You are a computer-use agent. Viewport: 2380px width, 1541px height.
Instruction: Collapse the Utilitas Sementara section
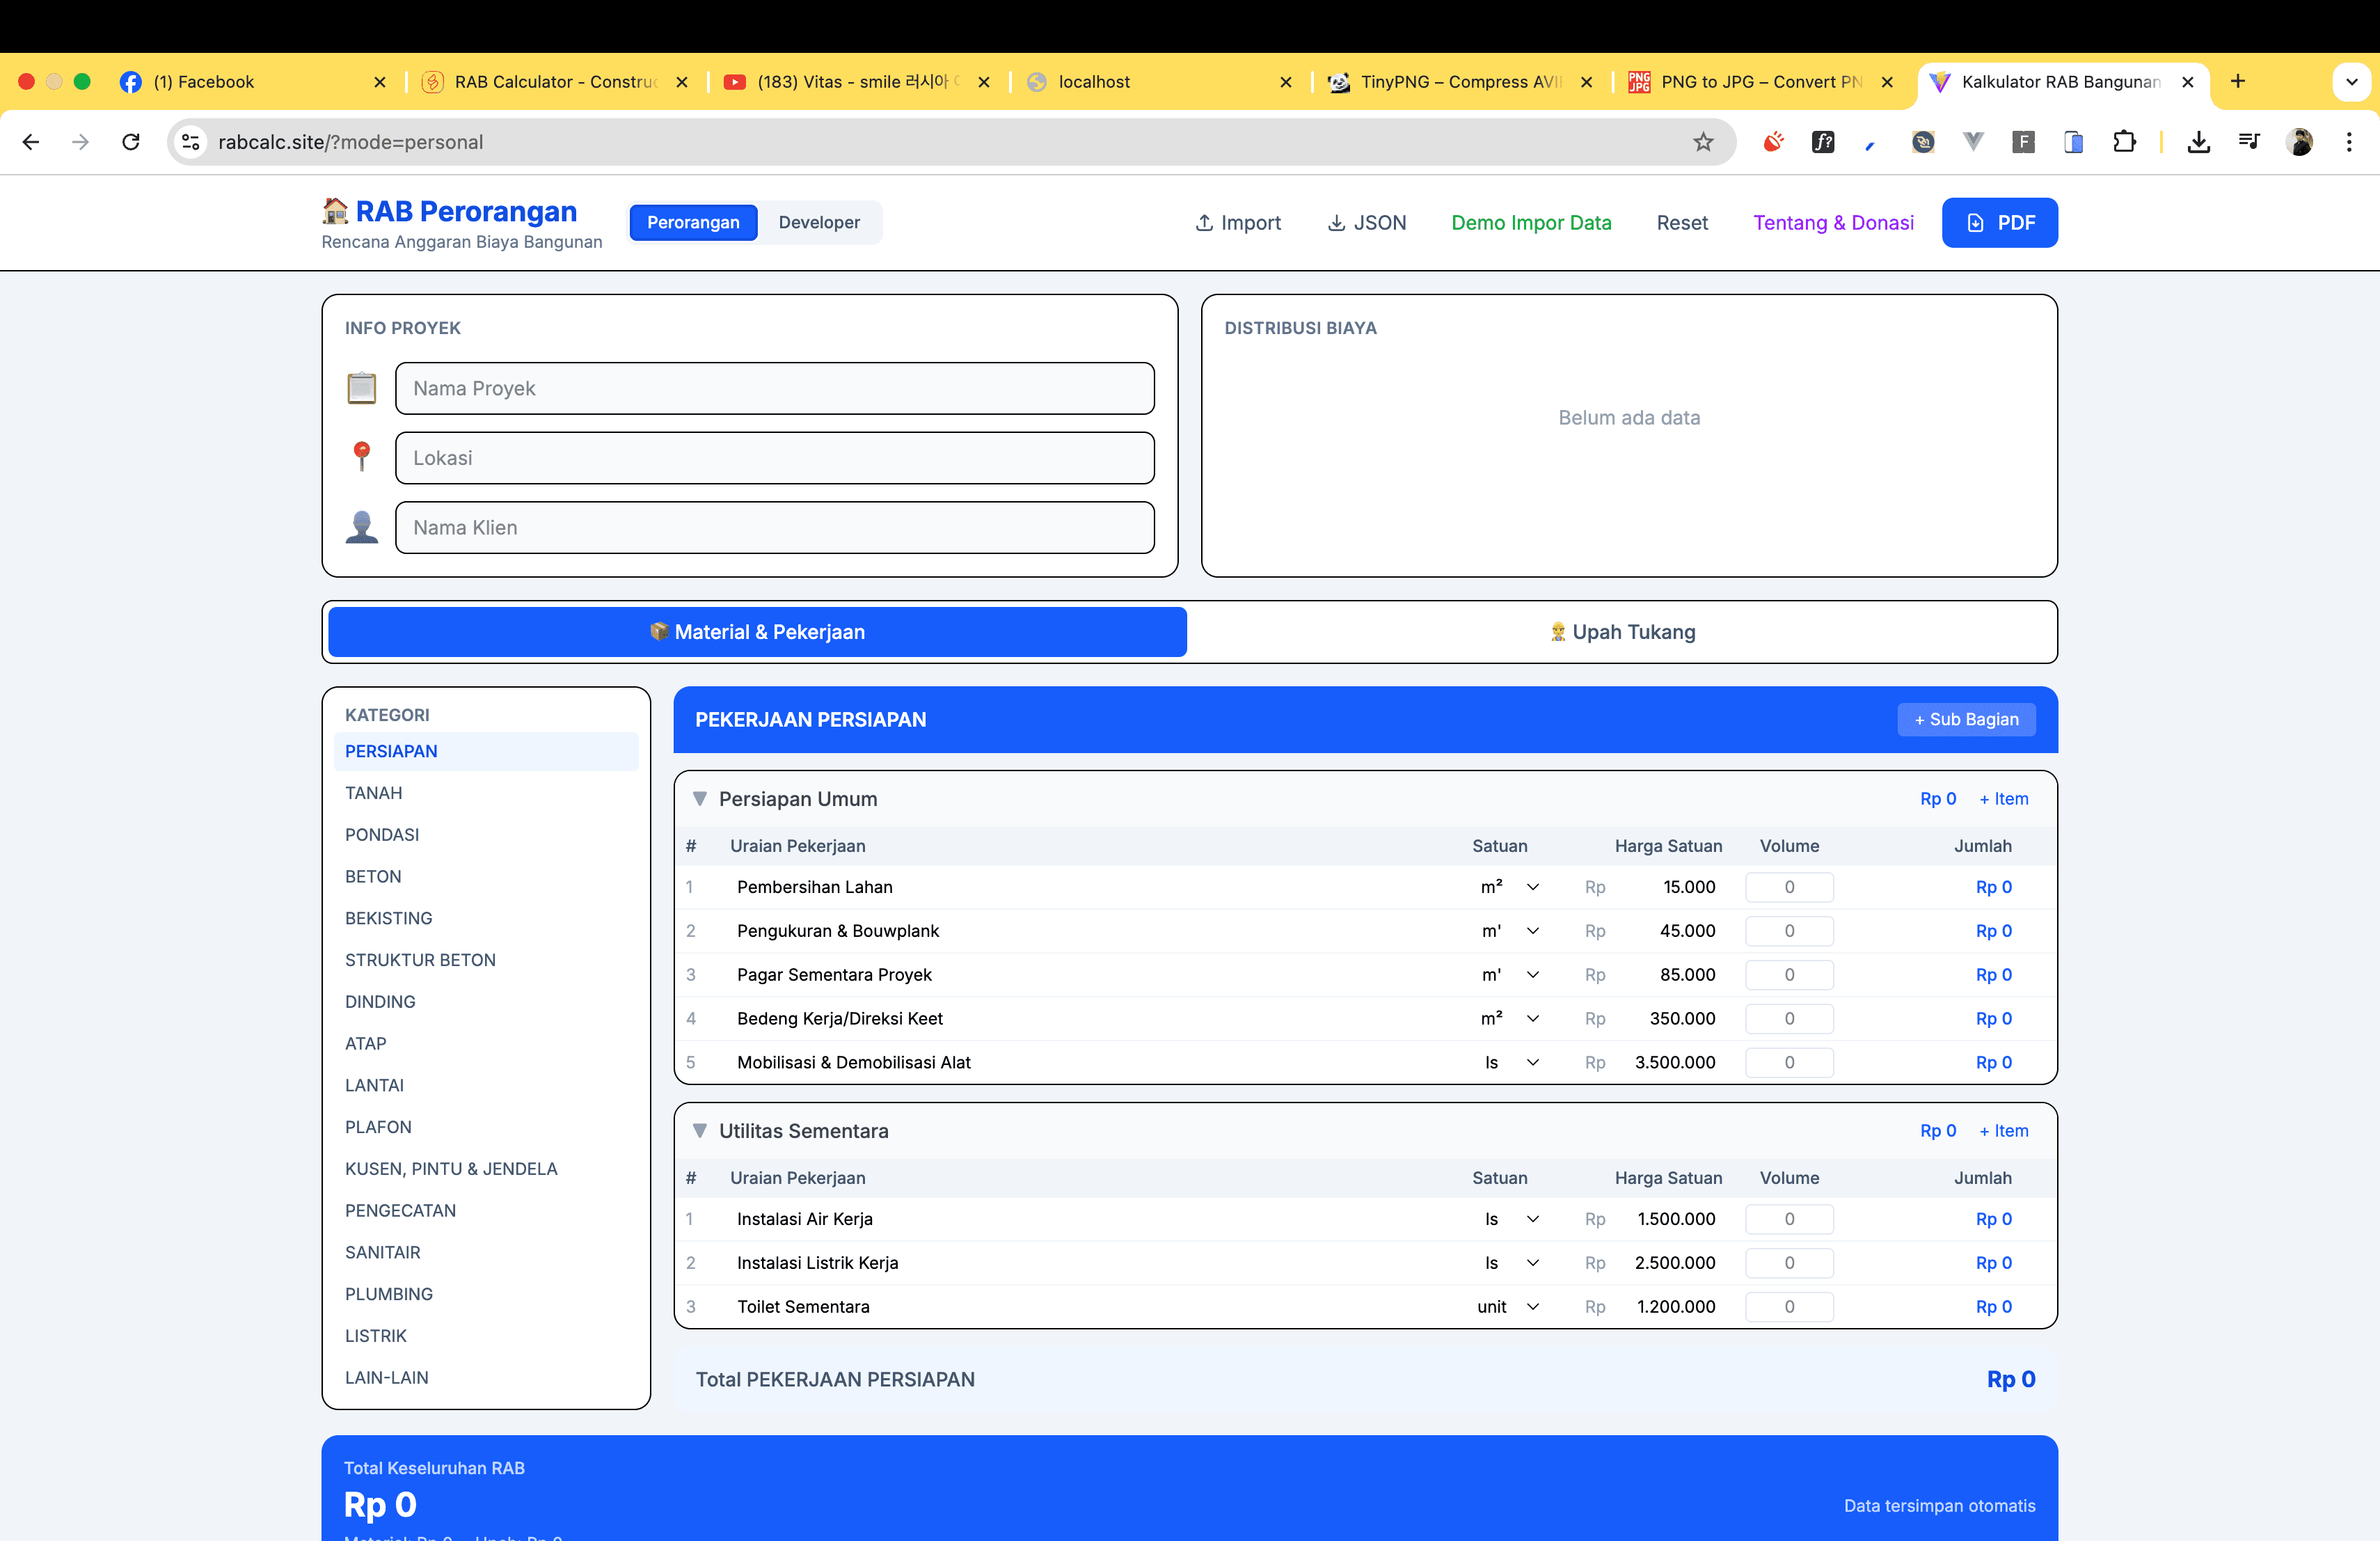tap(700, 1131)
